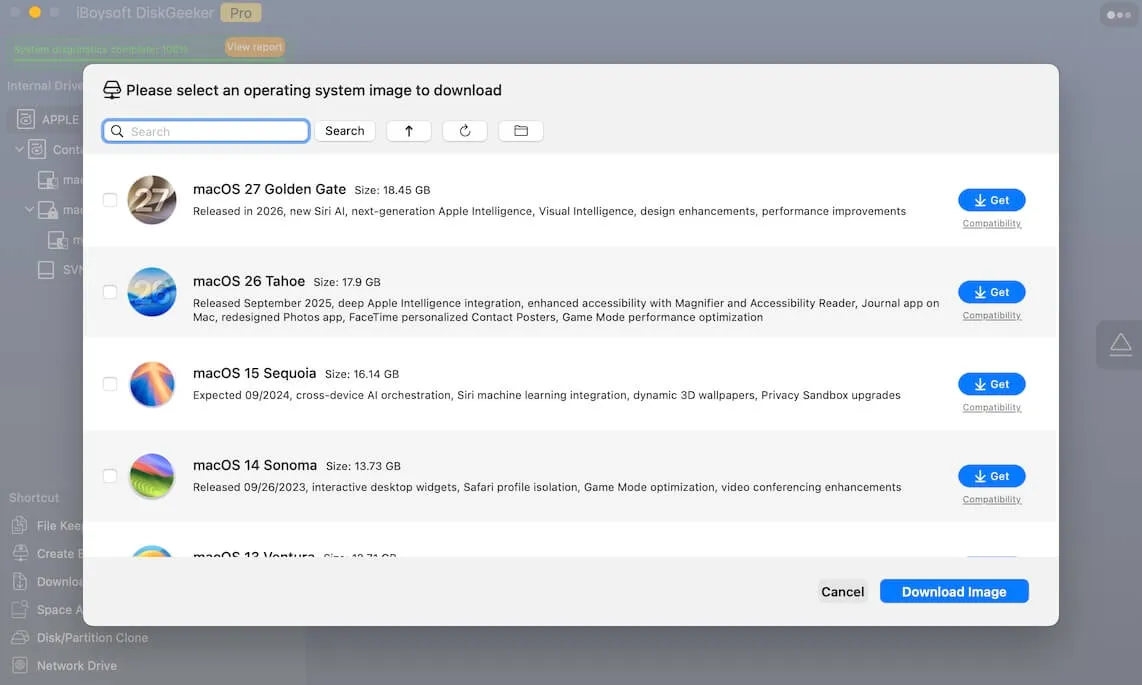Image resolution: width=1142 pixels, height=685 pixels.
Task: Cancel the image download dialog
Action: coord(843,592)
